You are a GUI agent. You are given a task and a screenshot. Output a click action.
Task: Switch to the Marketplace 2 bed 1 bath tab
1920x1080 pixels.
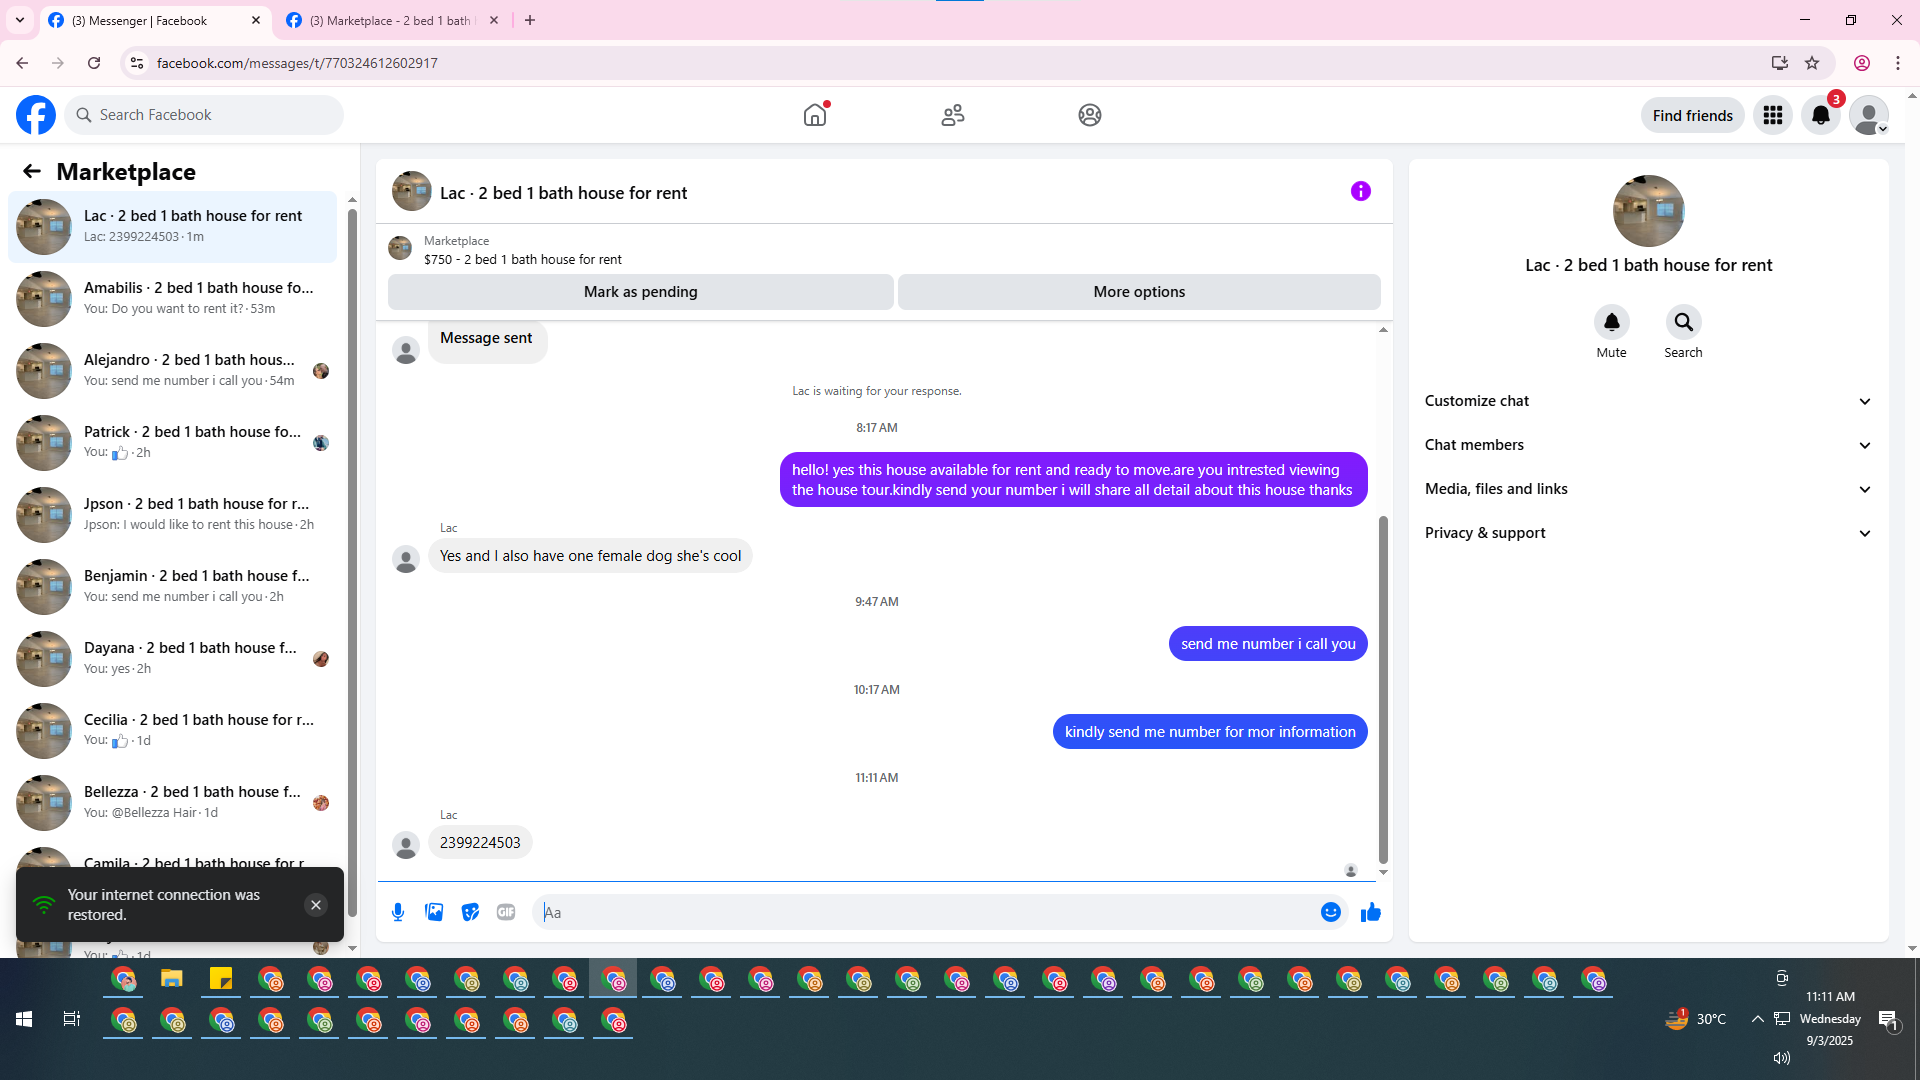pyautogui.click(x=392, y=20)
